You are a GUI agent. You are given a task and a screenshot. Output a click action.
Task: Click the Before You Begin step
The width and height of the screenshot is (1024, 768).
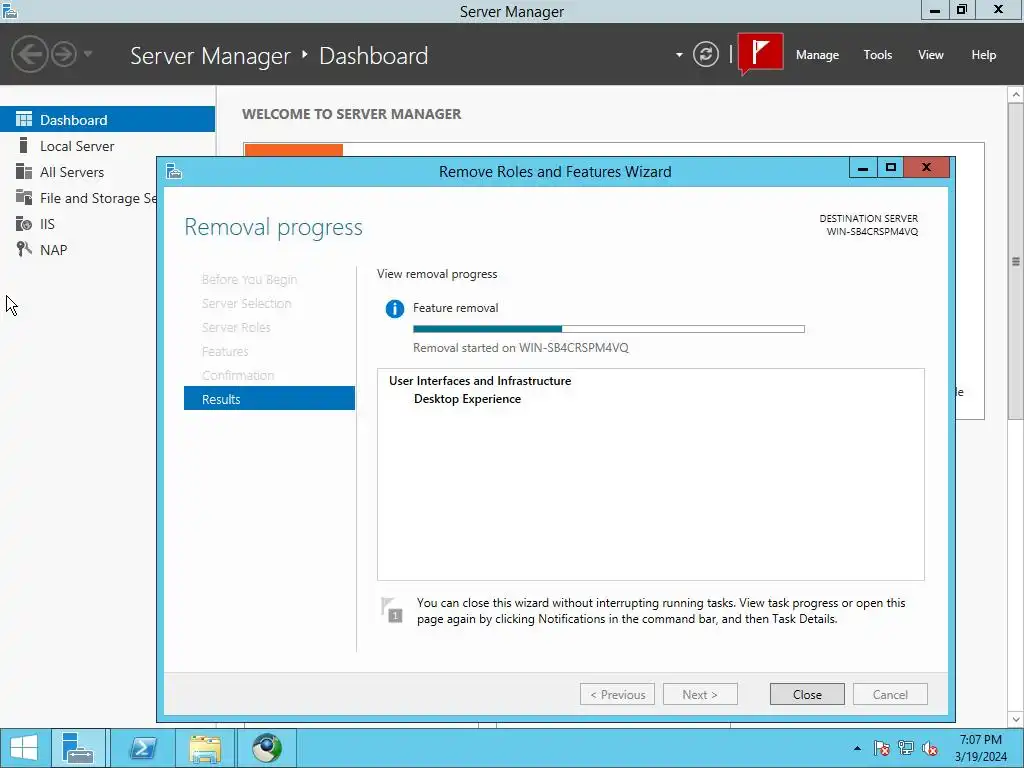click(x=249, y=279)
